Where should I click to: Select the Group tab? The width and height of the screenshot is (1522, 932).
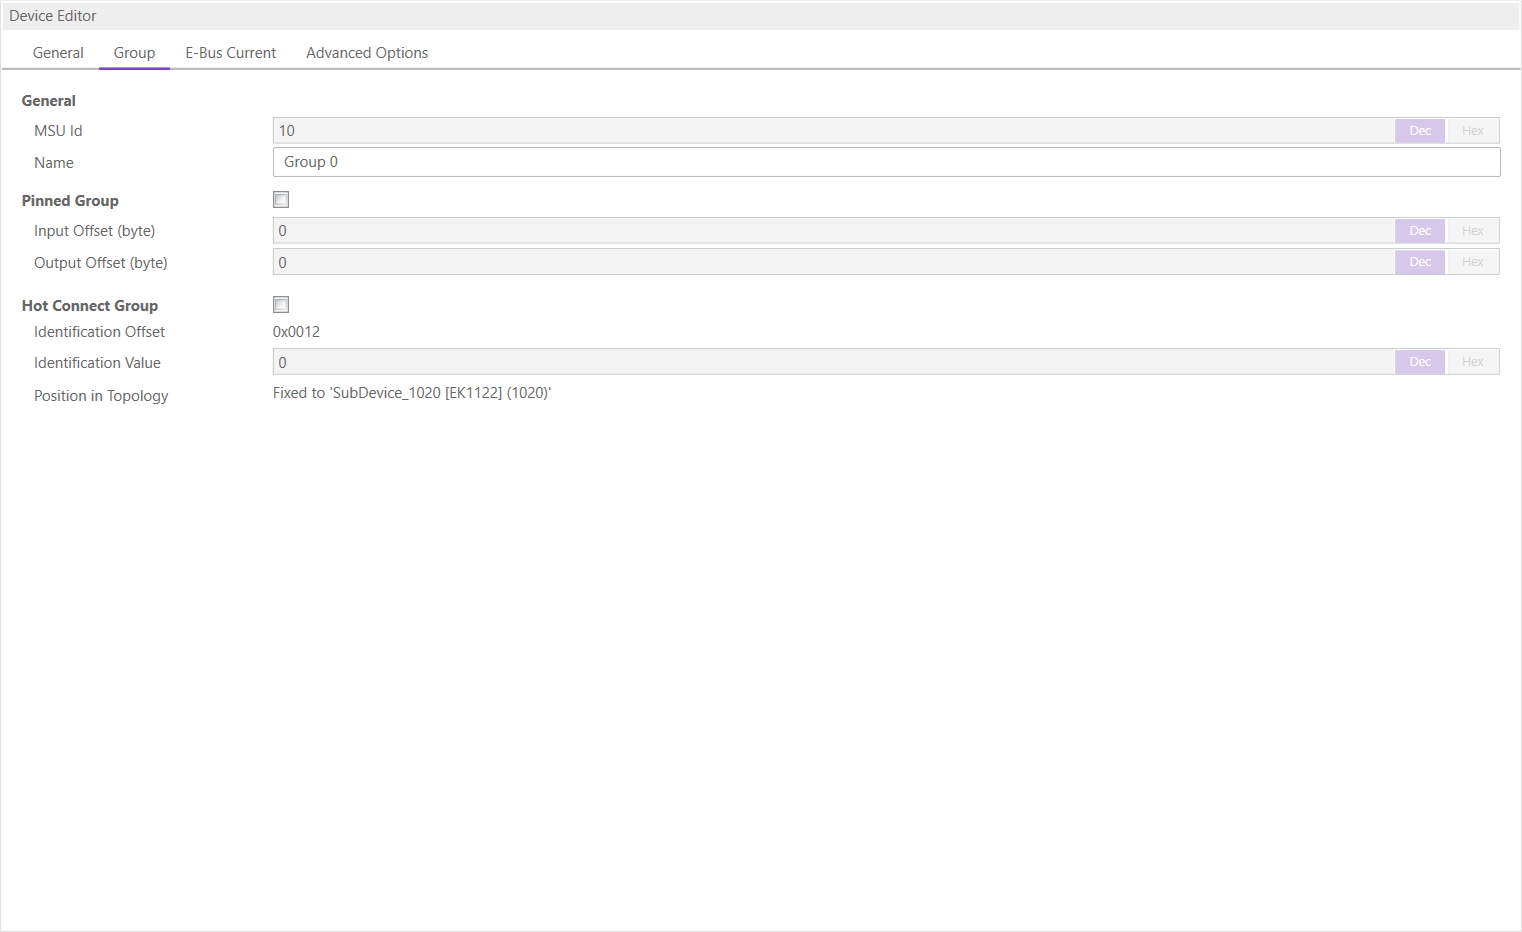pos(134,53)
